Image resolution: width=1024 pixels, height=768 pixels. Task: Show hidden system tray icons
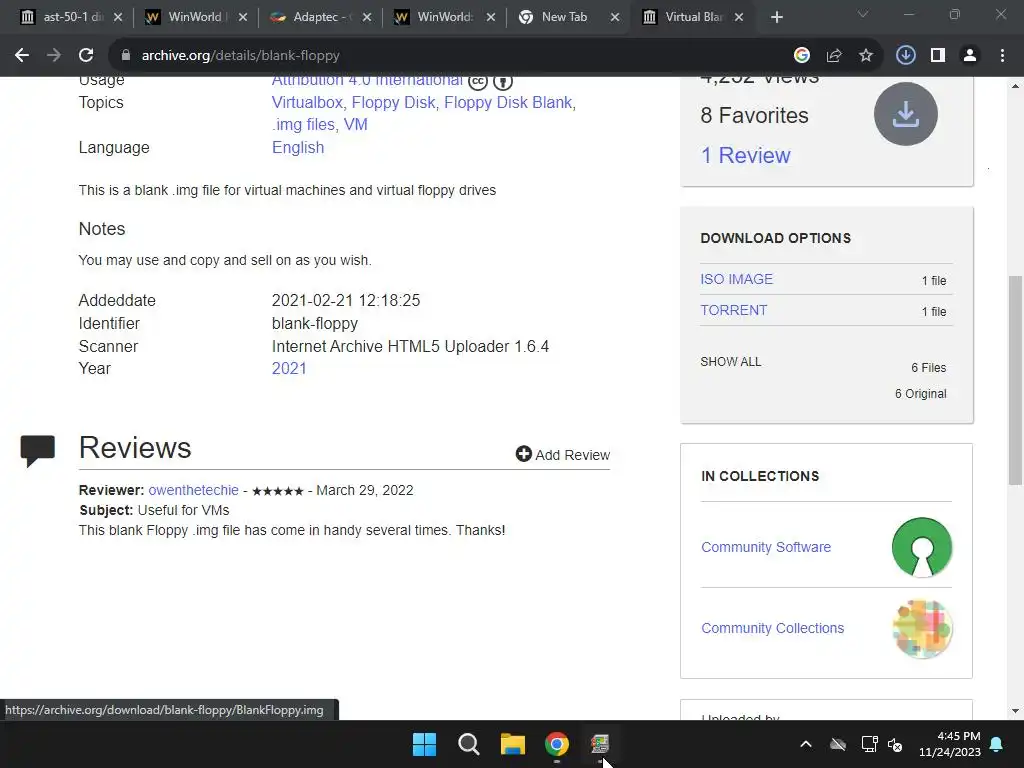806,744
